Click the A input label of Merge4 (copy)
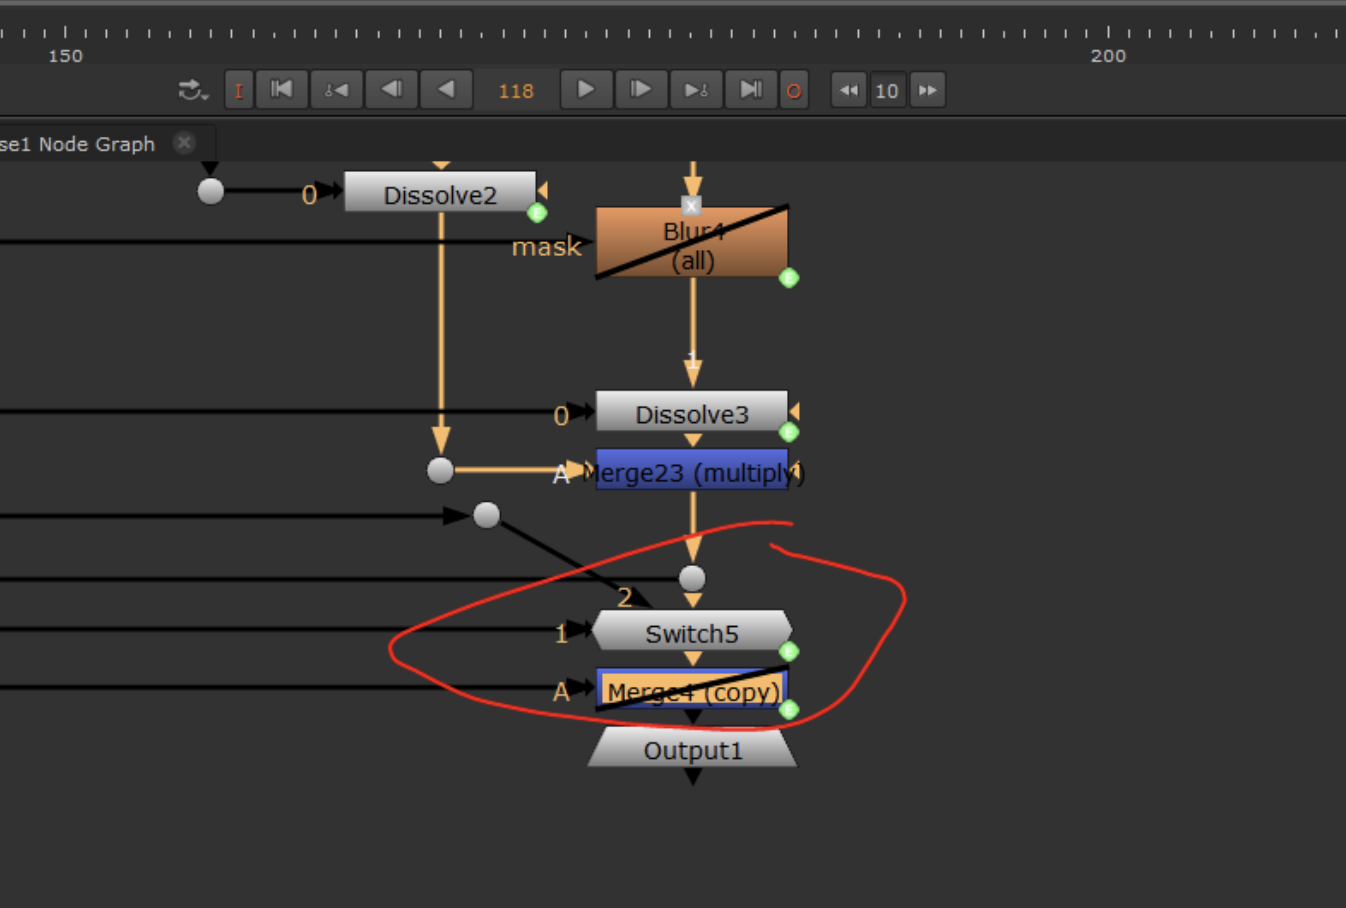Screen dimensions: 1346x908 point(561,691)
